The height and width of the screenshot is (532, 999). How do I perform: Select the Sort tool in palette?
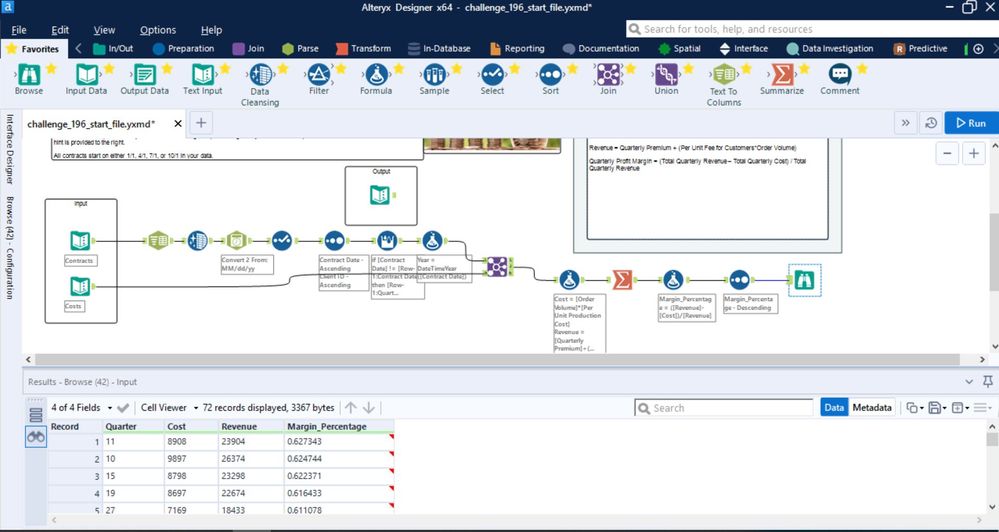[x=550, y=75]
